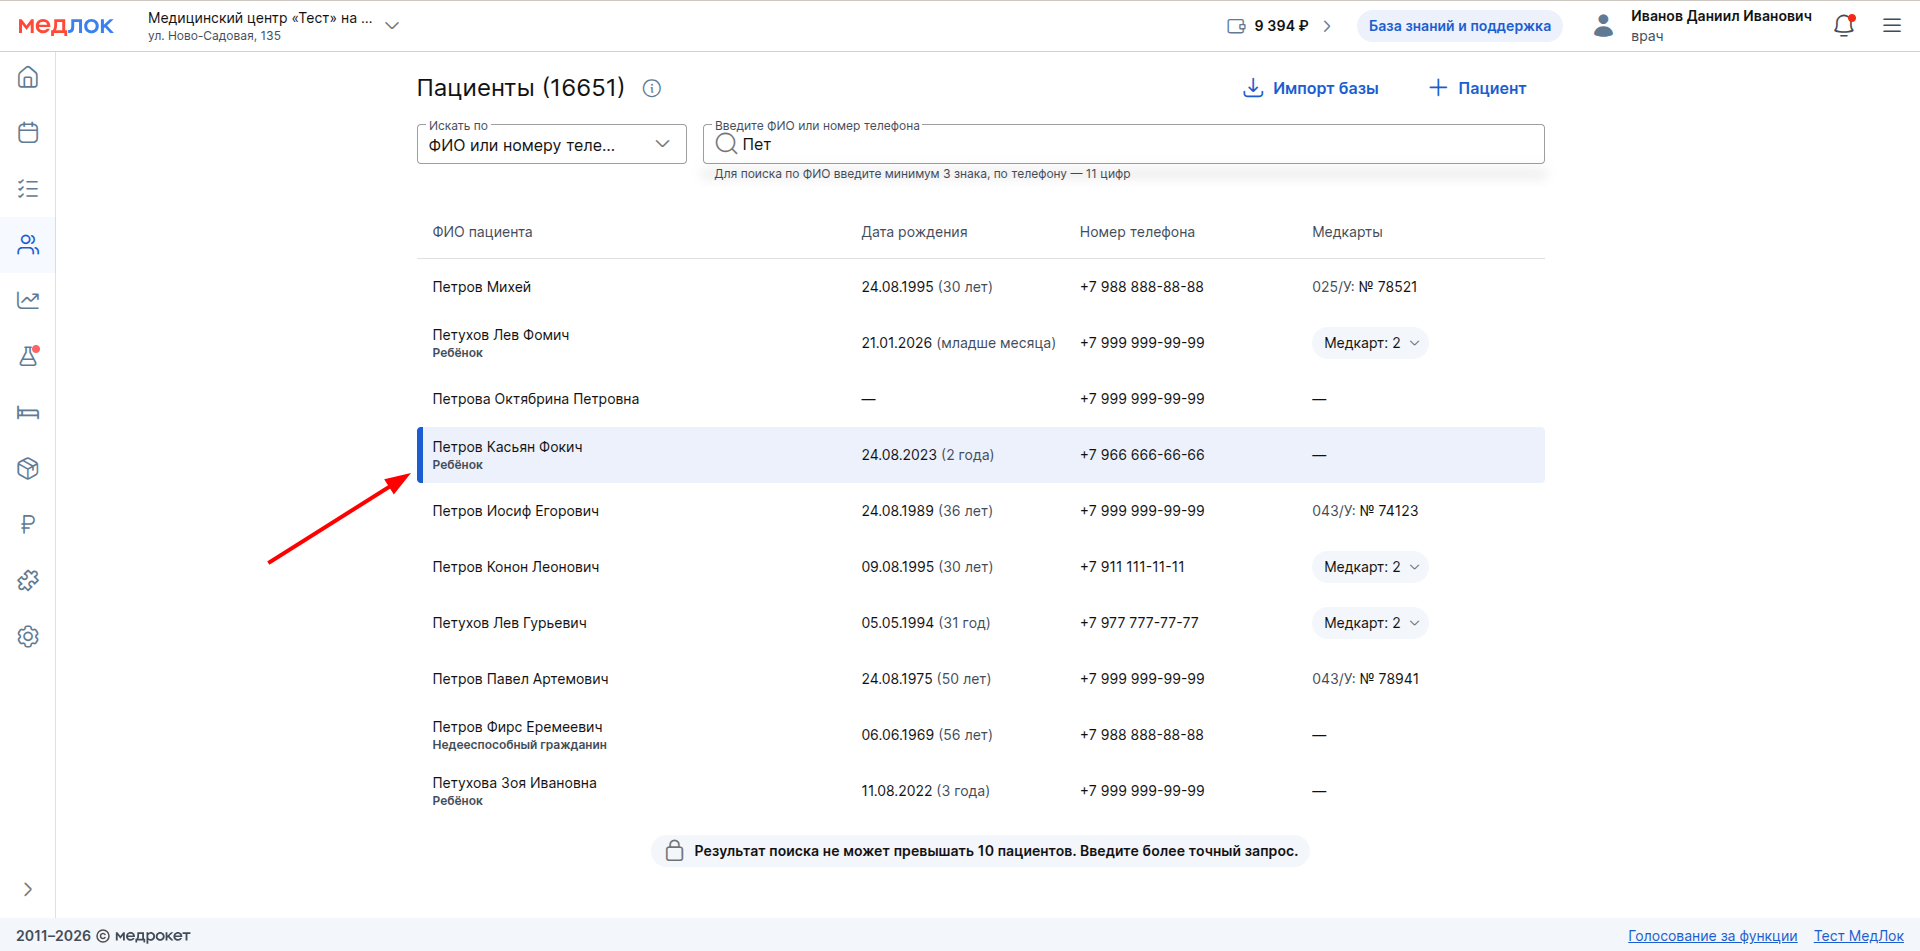Open the home icon in sidebar
This screenshot has width=1920, height=951.
pyautogui.click(x=28, y=77)
